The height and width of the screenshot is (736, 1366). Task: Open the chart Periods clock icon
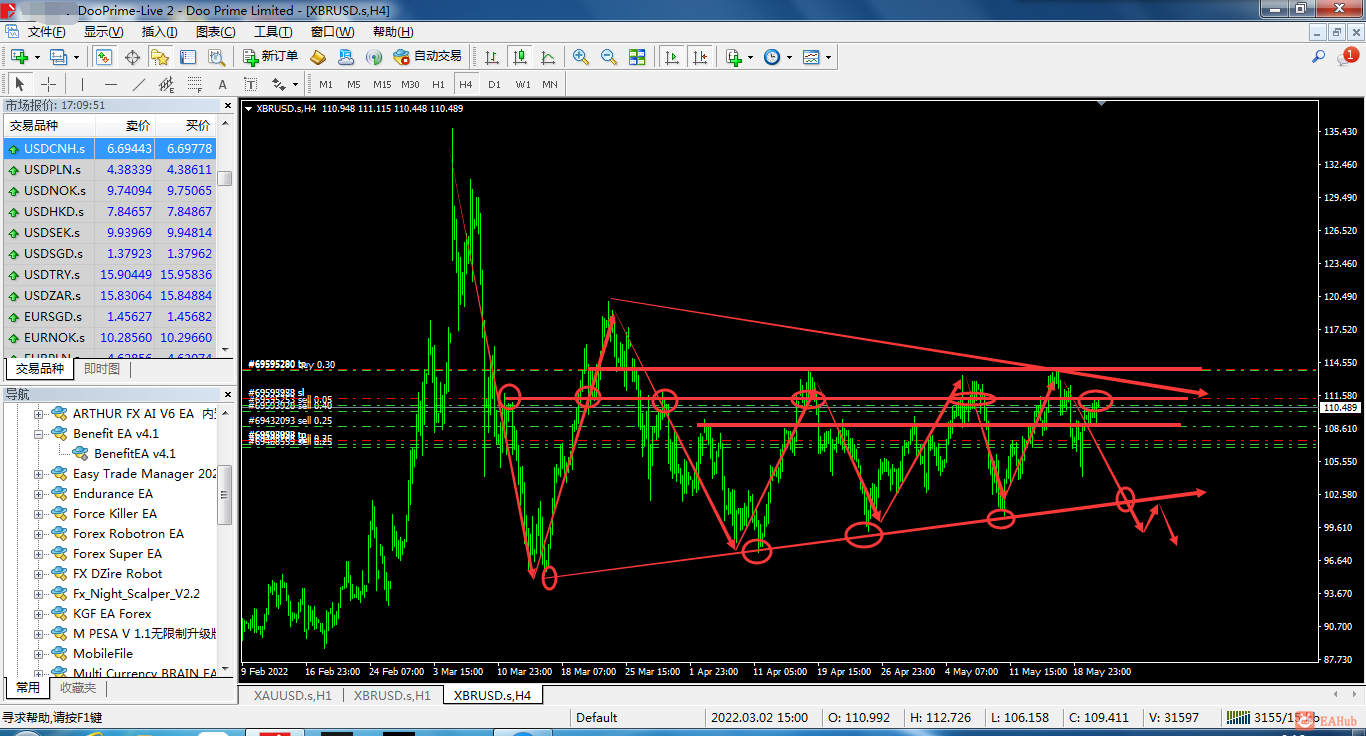click(772, 57)
